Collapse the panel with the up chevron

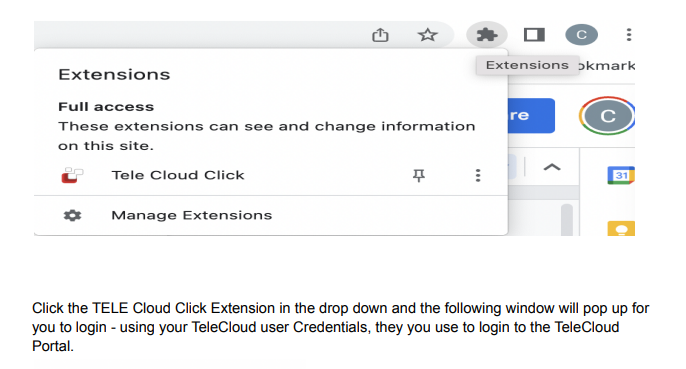[x=552, y=167]
